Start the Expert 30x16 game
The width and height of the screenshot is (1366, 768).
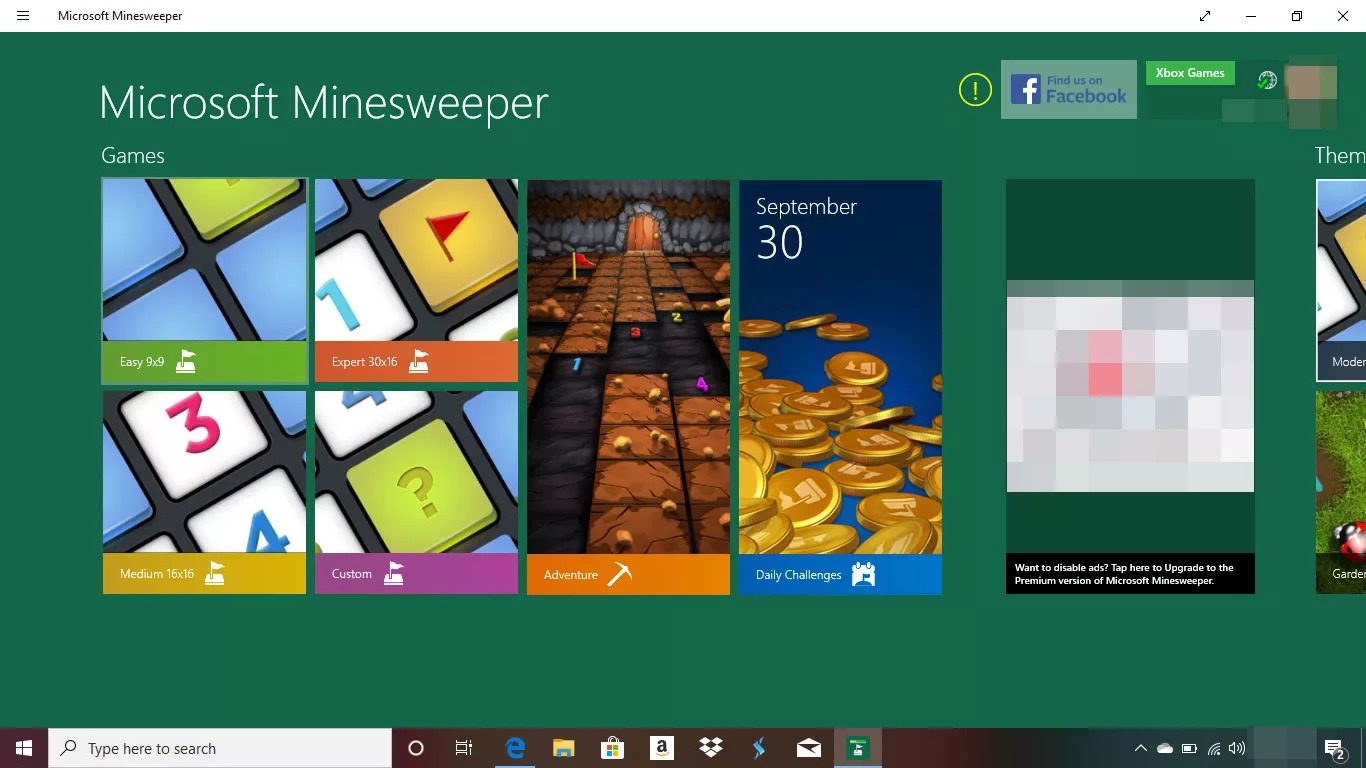tap(416, 281)
